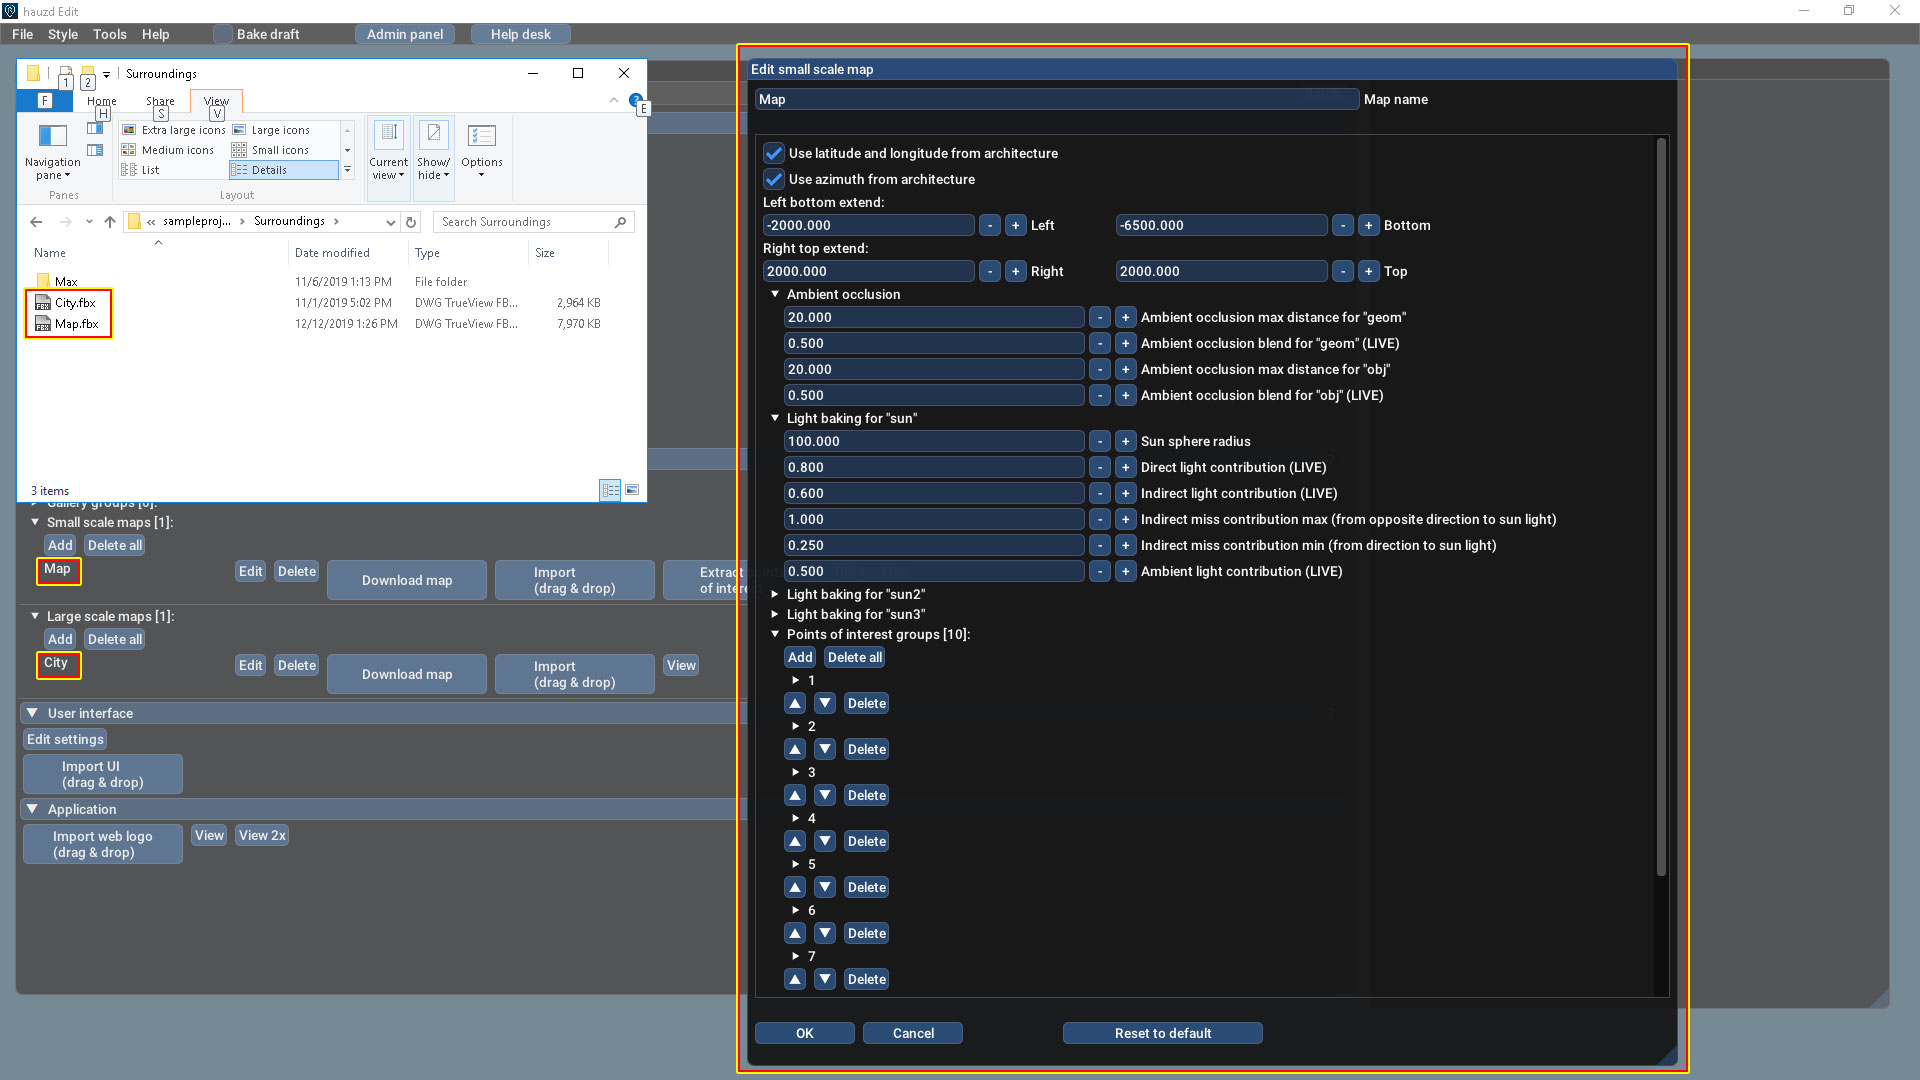
Task: Move points of interest group 3 down
Action: pos(824,795)
